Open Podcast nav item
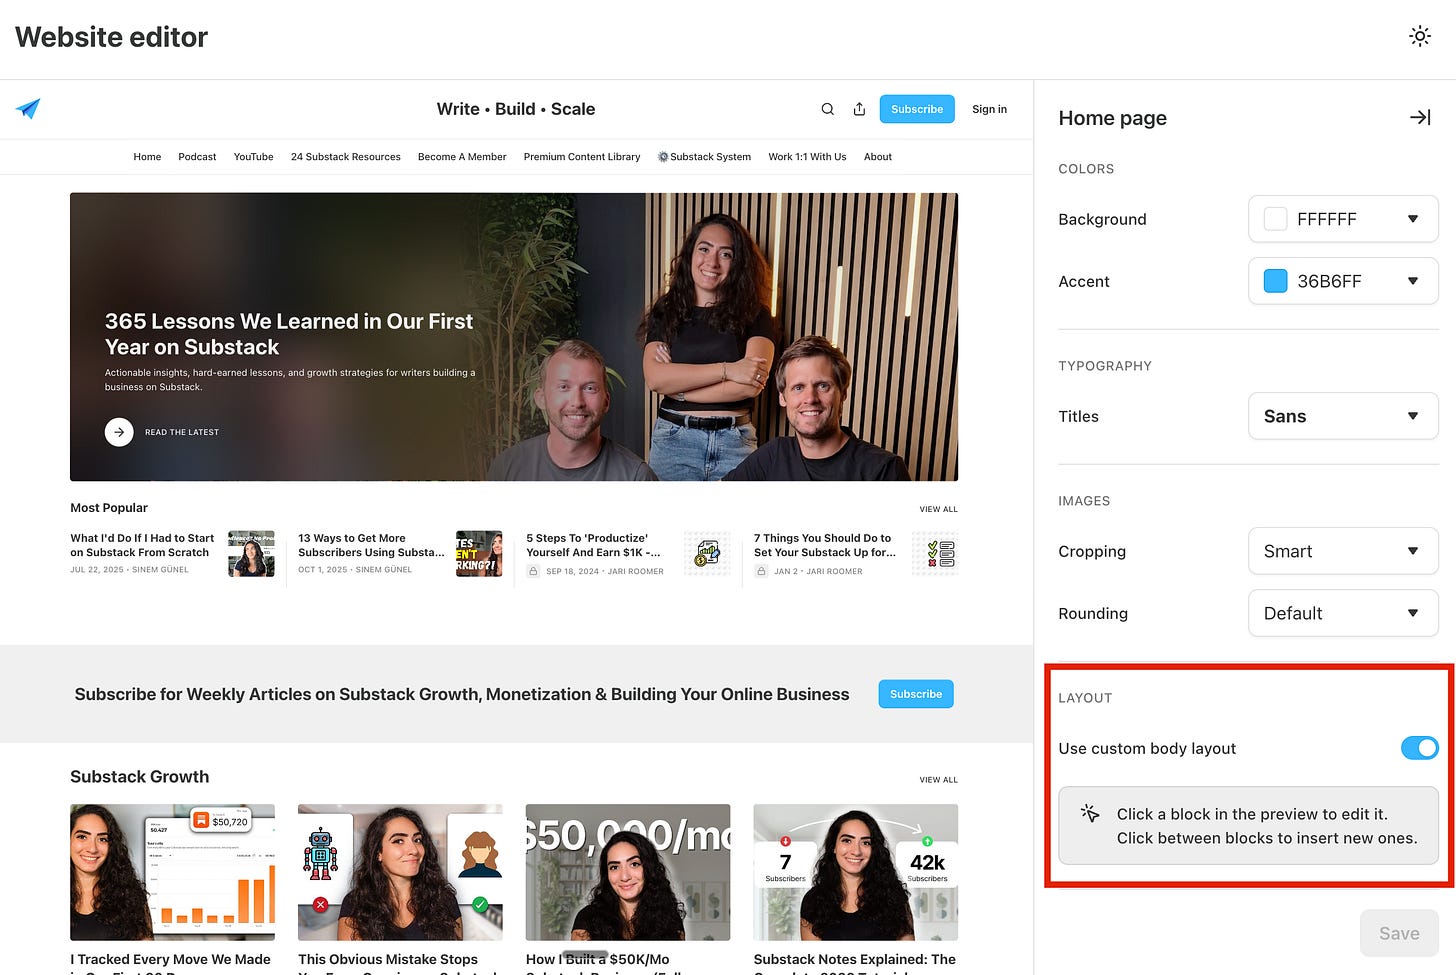 (x=197, y=157)
